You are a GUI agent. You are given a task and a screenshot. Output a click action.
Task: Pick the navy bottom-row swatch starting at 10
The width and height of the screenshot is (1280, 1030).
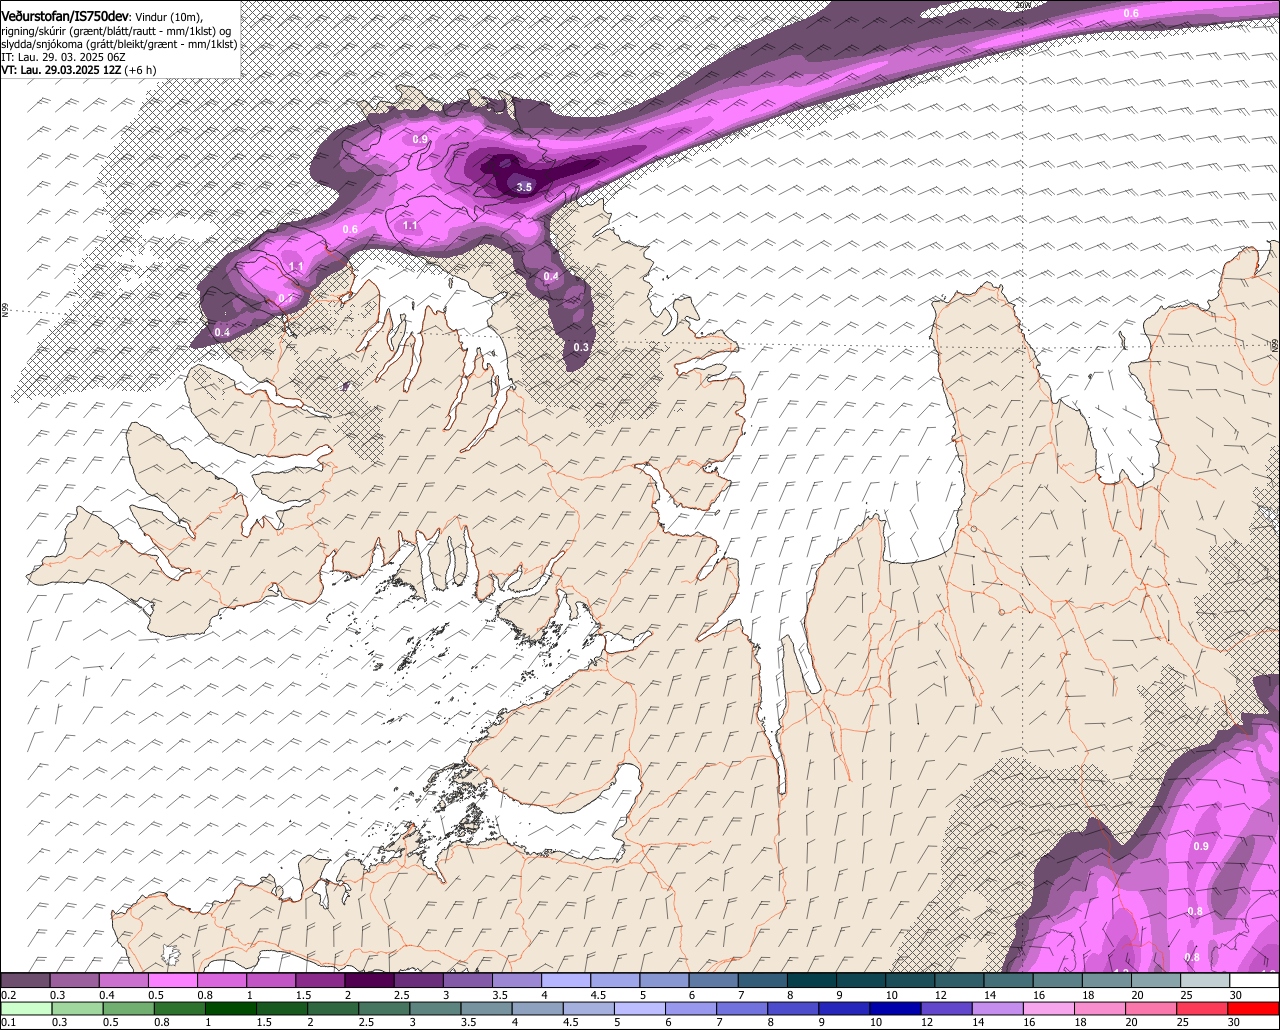[896, 1009]
